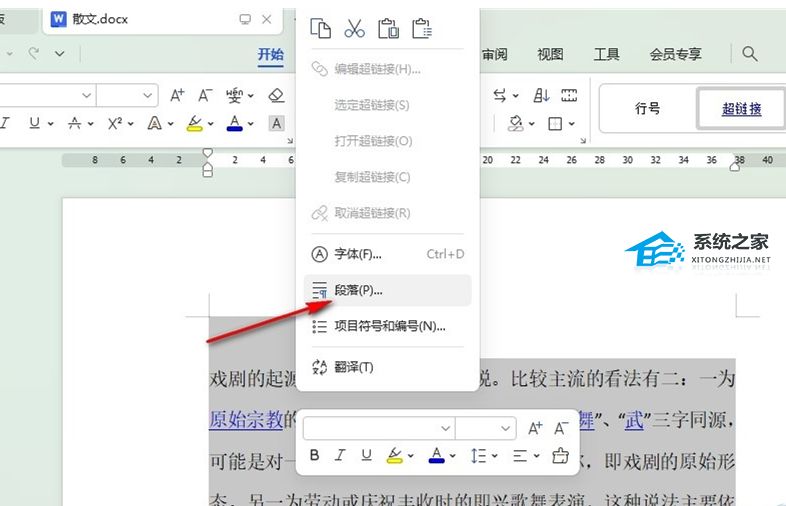Screen dimensions: 786x506
Task: Click the Cut scissors icon
Action: click(354, 28)
